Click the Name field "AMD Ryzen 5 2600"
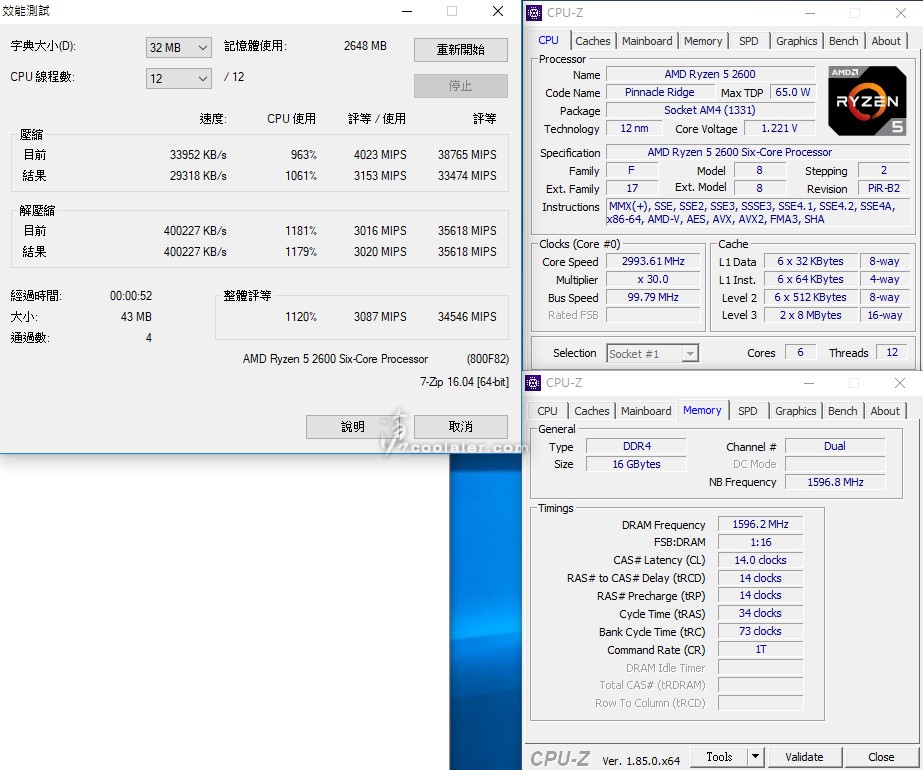This screenshot has width=923, height=770. 710,74
